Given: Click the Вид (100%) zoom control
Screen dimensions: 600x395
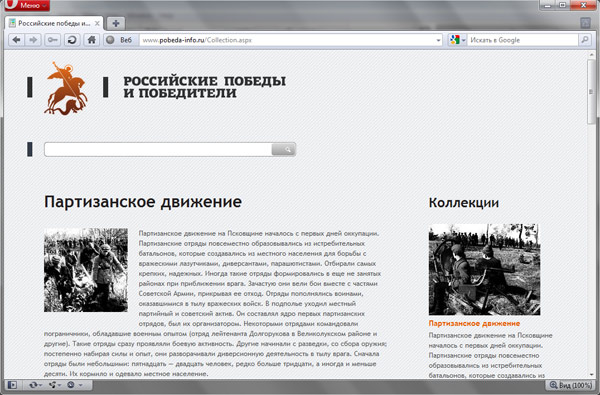Looking at the screenshot, I should (x=570, y=385).
